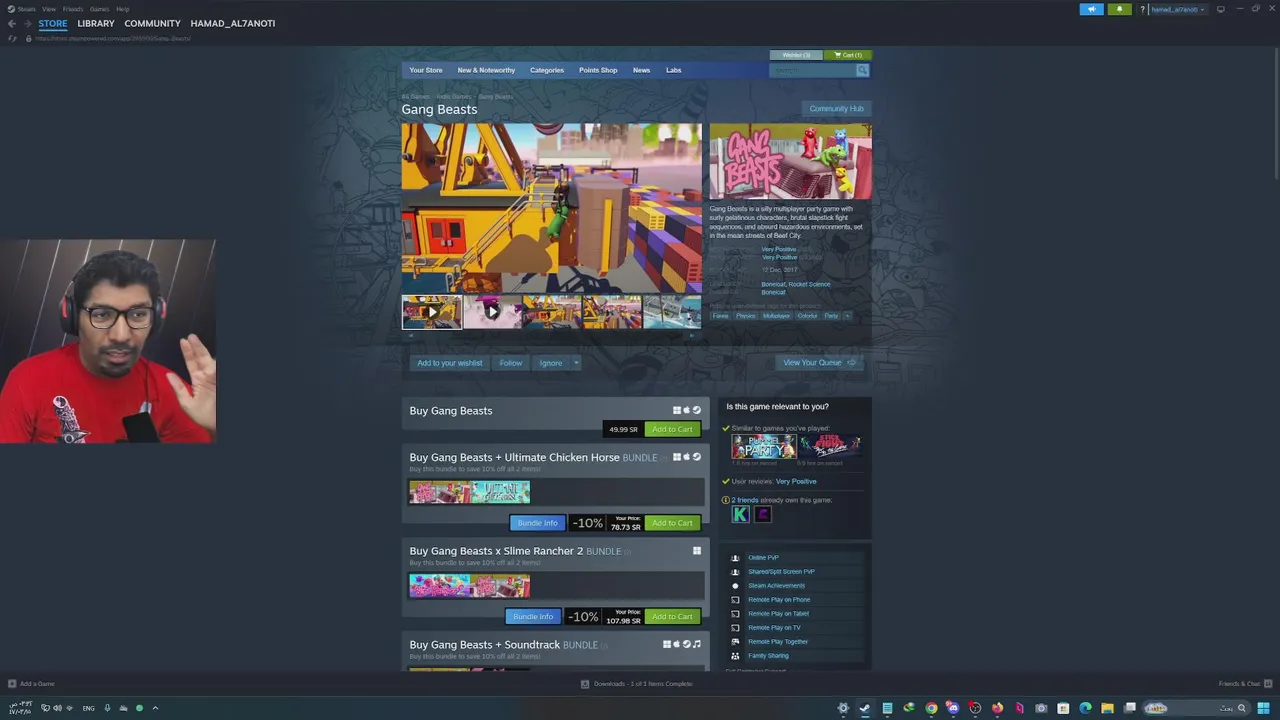
Task: Click the Ignore button
Action: click(x=550, y=363)
